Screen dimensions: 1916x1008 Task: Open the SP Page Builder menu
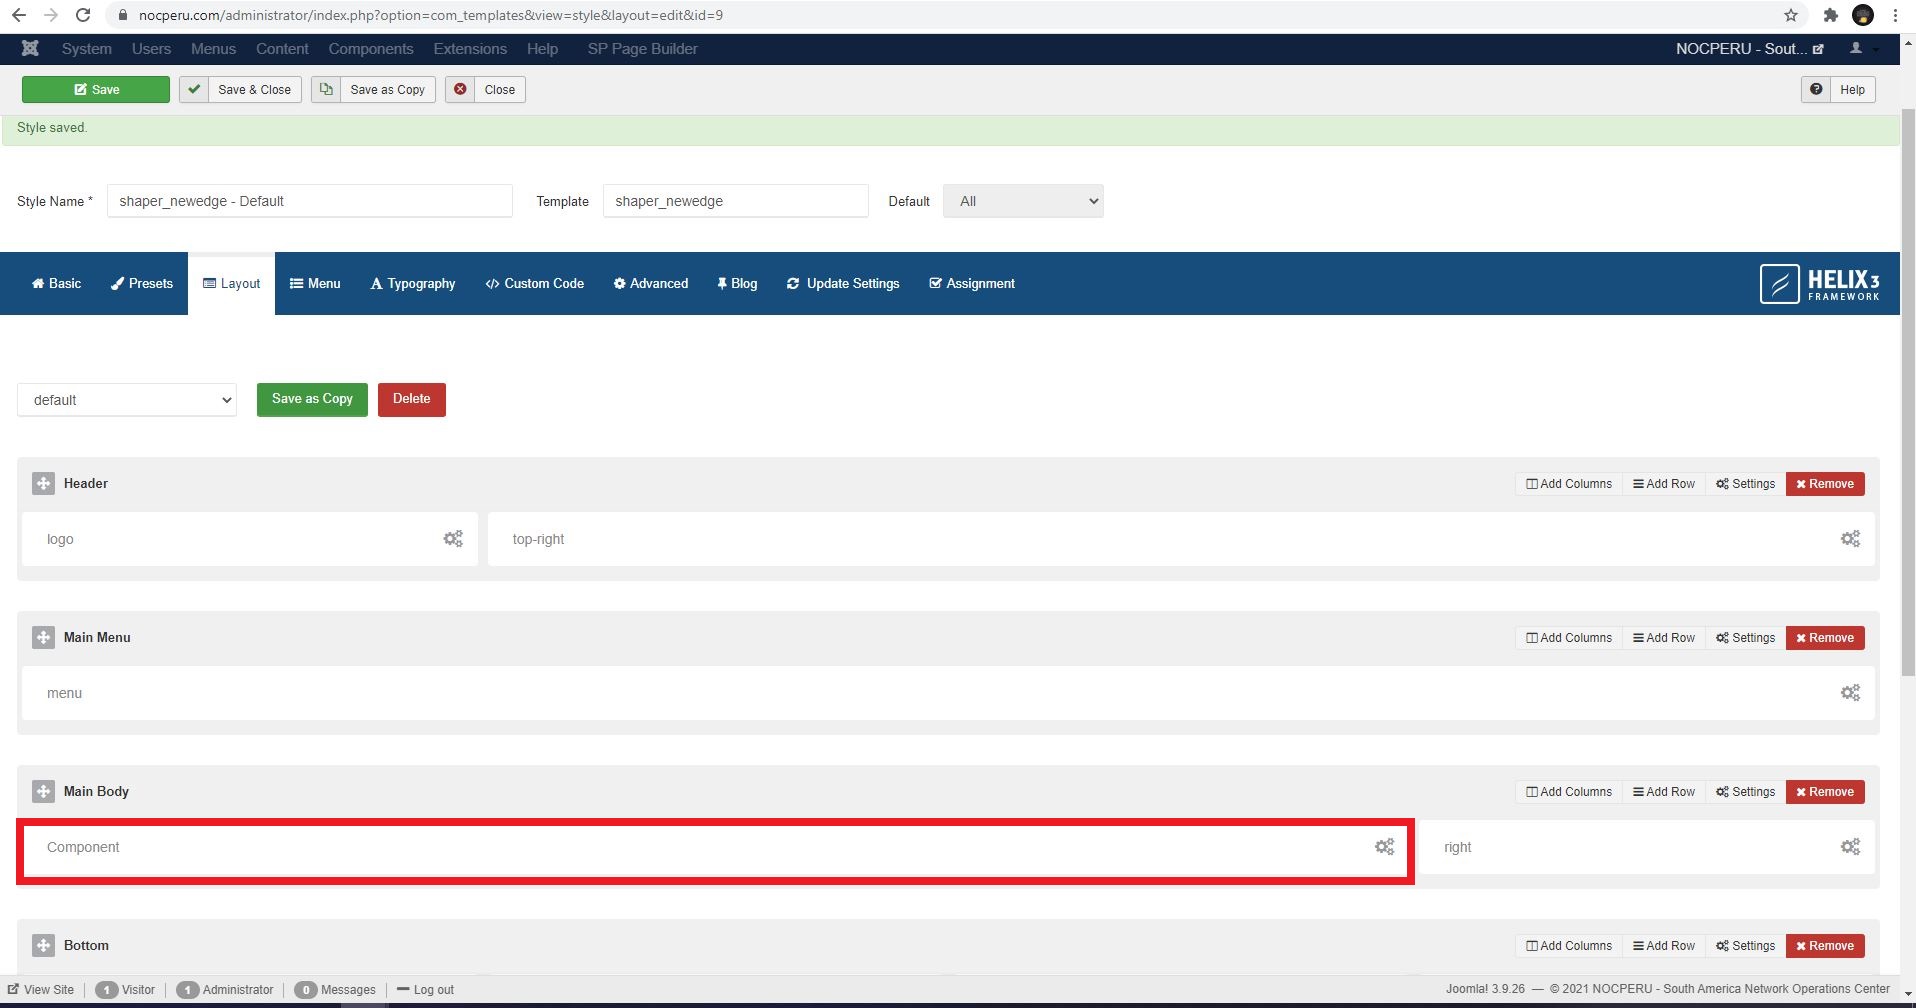642,49
